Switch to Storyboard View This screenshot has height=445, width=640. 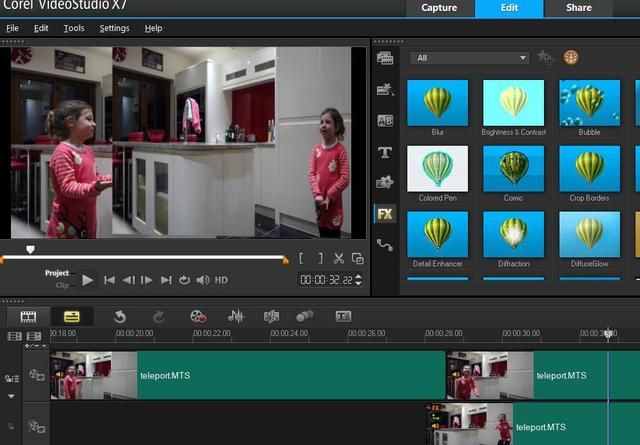point(29,316)
